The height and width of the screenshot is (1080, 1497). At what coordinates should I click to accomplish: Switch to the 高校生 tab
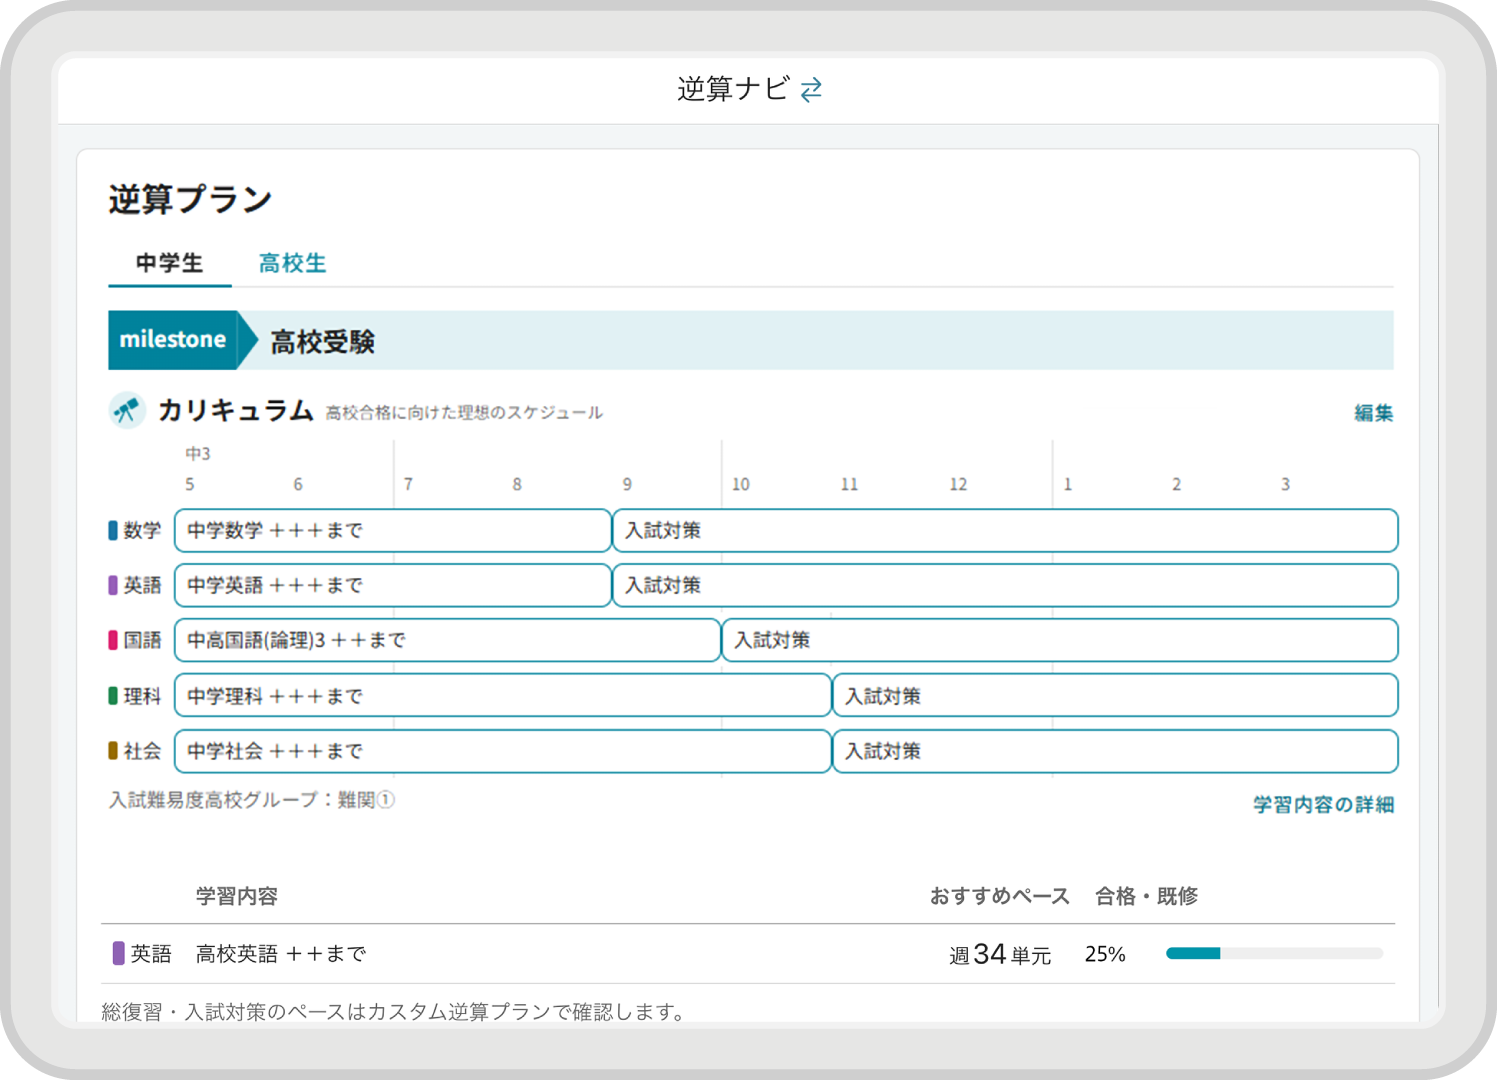click(292, 263)
